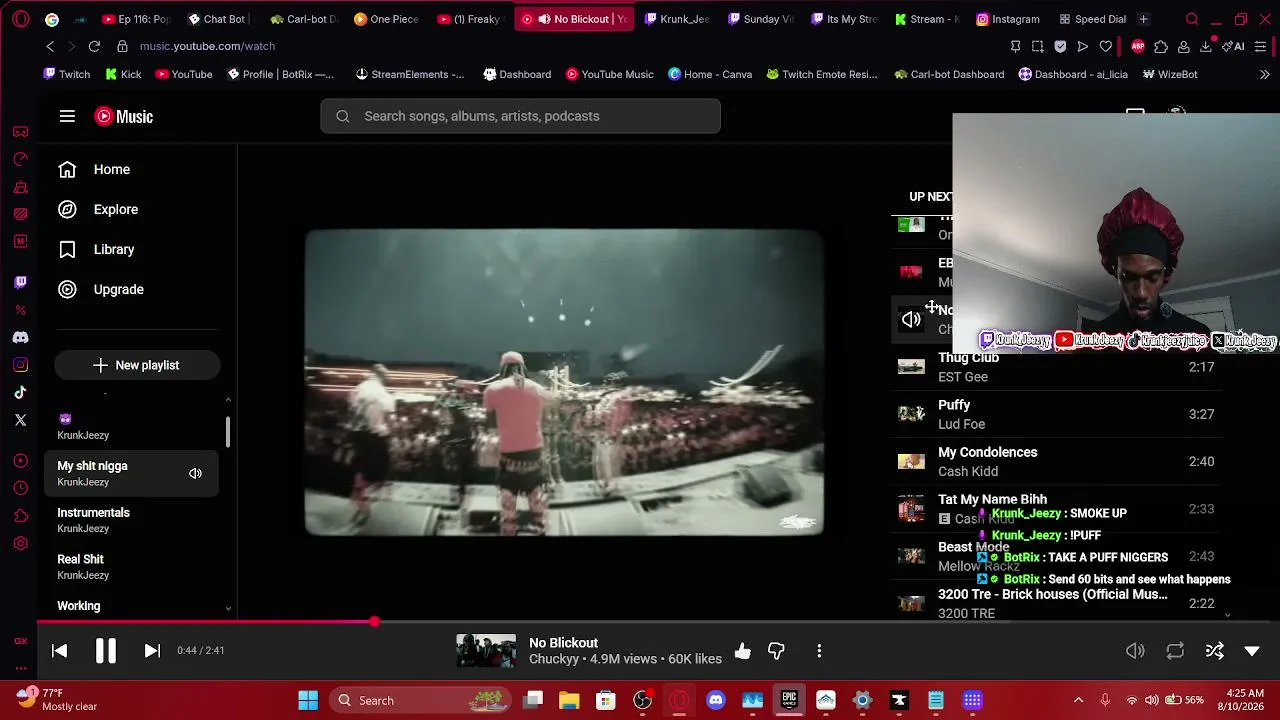This screenshot has height=720, width=1280.
Task: Click the music.youtube.com address bar
Action: point(207,46)
